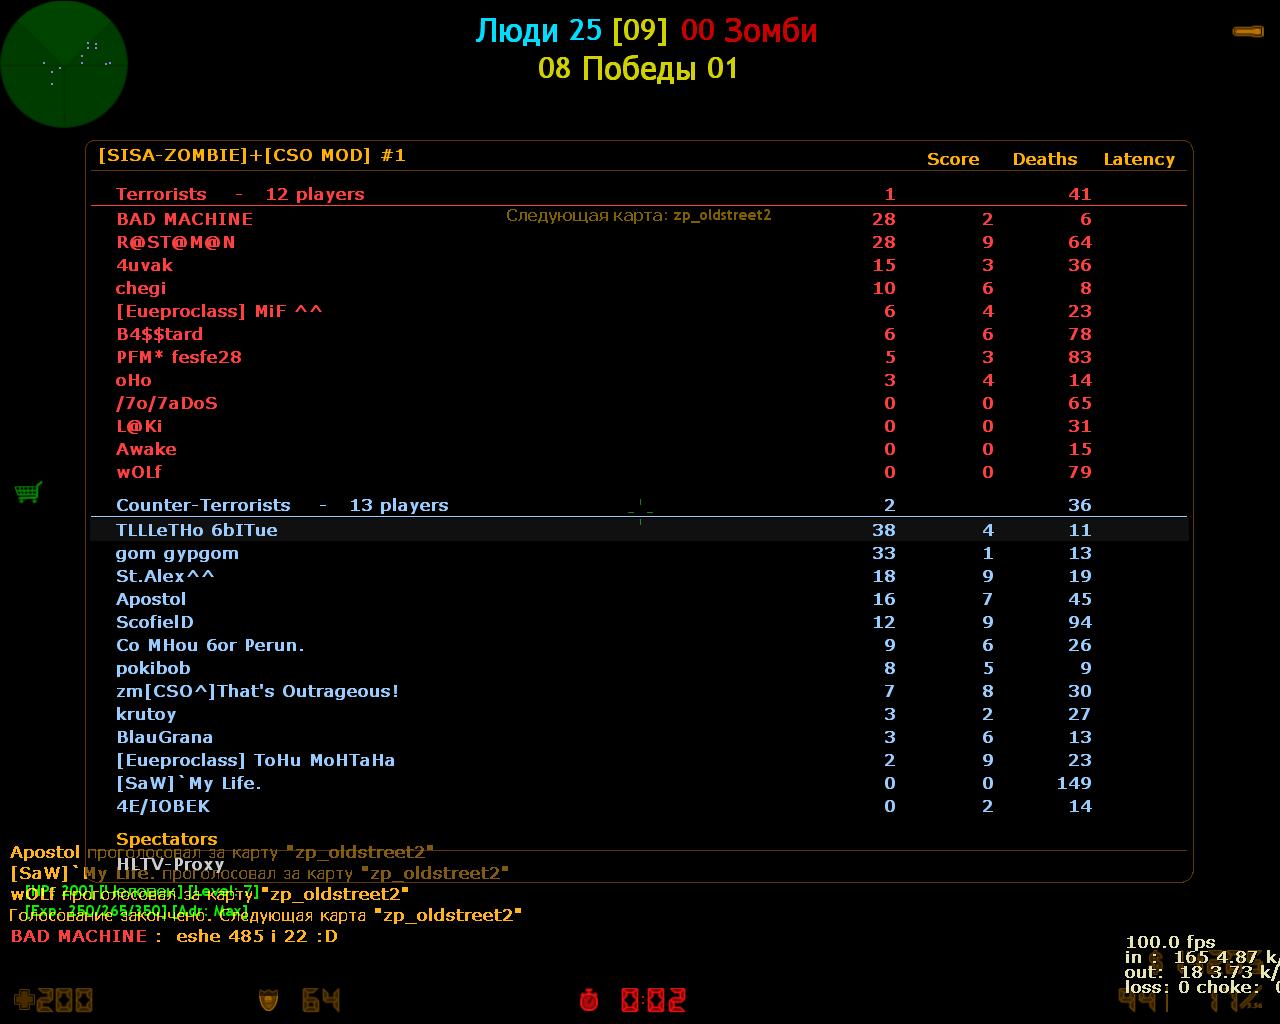
Task: Click the Score column header
Action: [952, 159]
